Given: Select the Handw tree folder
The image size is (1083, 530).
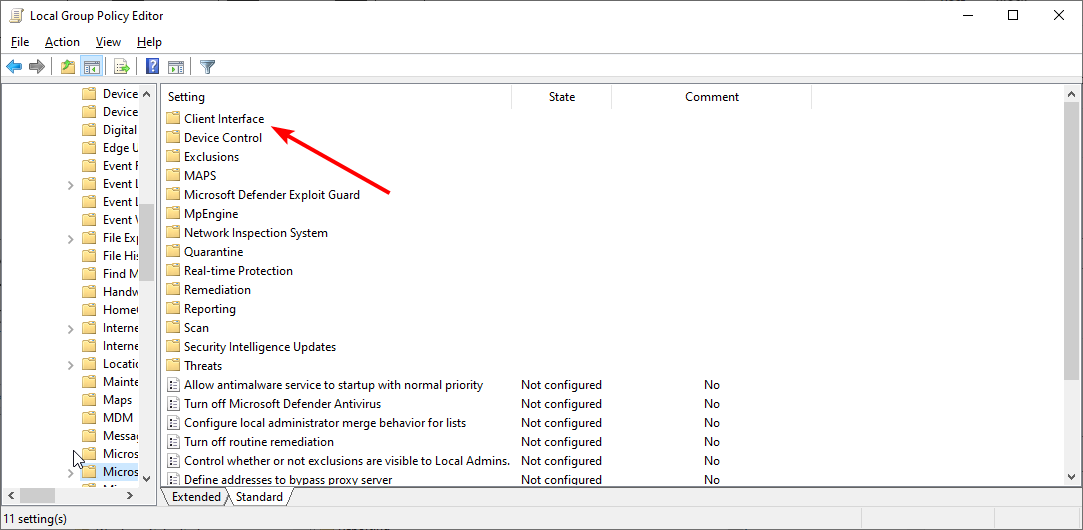Looking at the screenshot, I should (x=111, y=292).
